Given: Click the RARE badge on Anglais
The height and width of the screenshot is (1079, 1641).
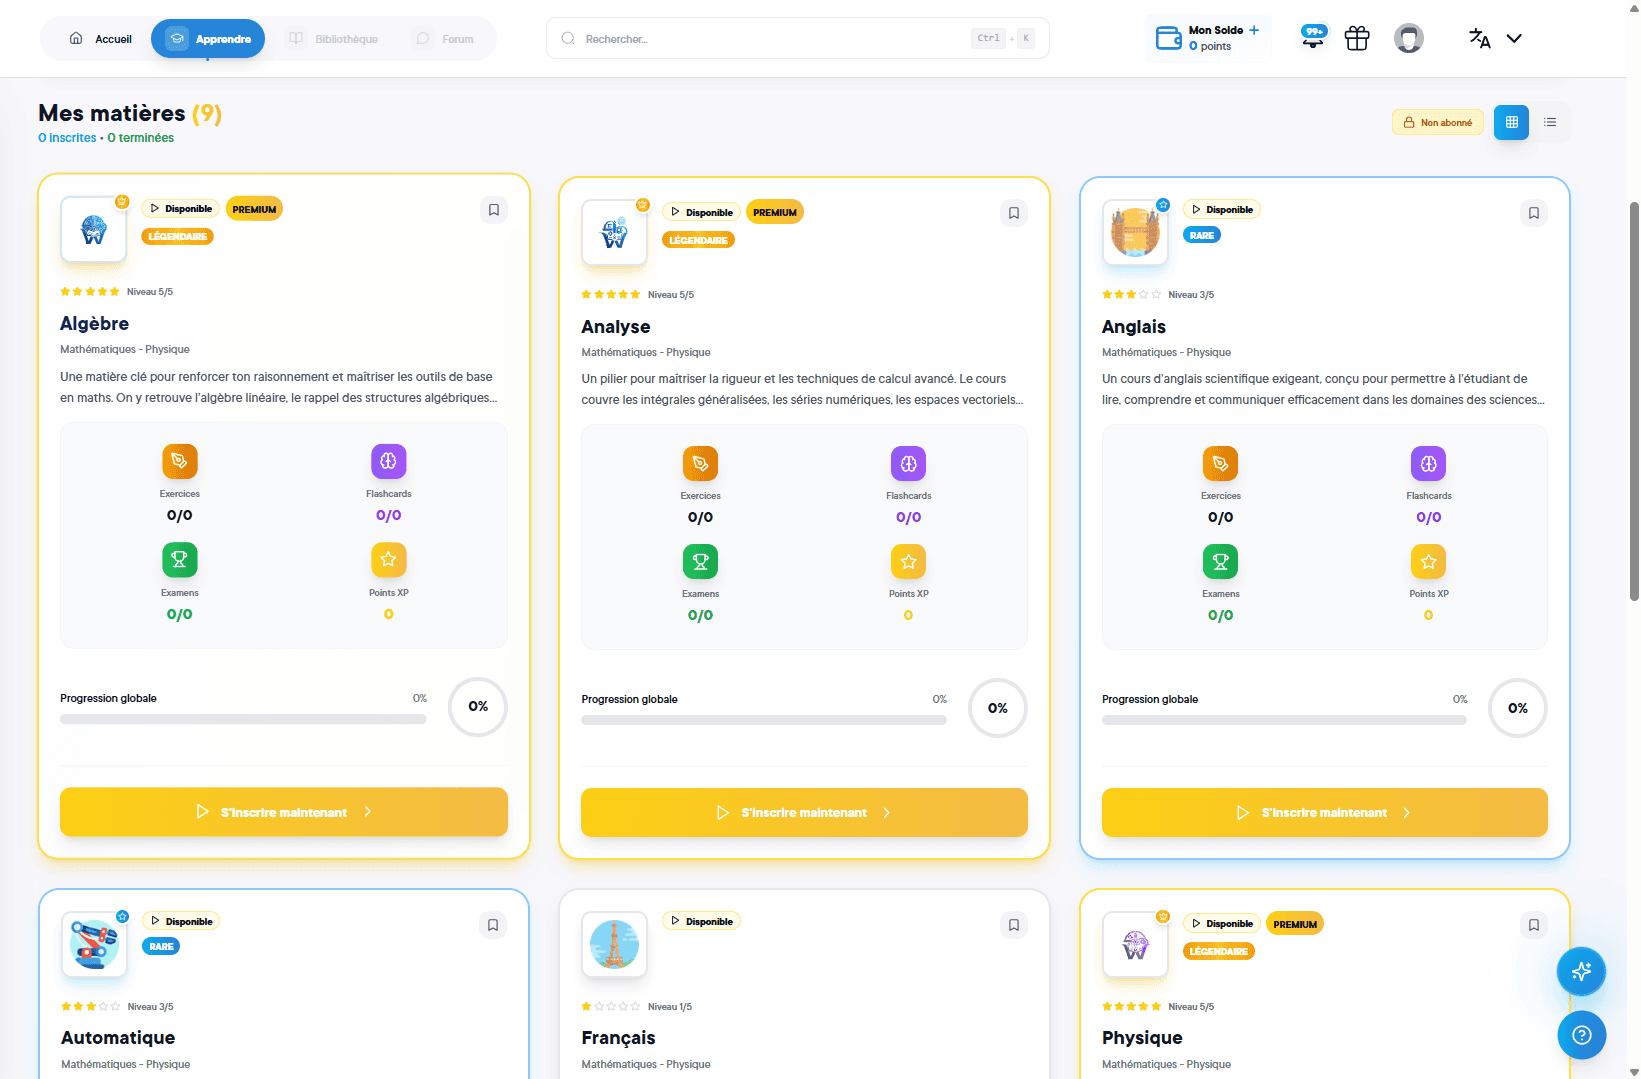Looking at the screenshot, I should pyautogui.click(x=1202, y=235).
